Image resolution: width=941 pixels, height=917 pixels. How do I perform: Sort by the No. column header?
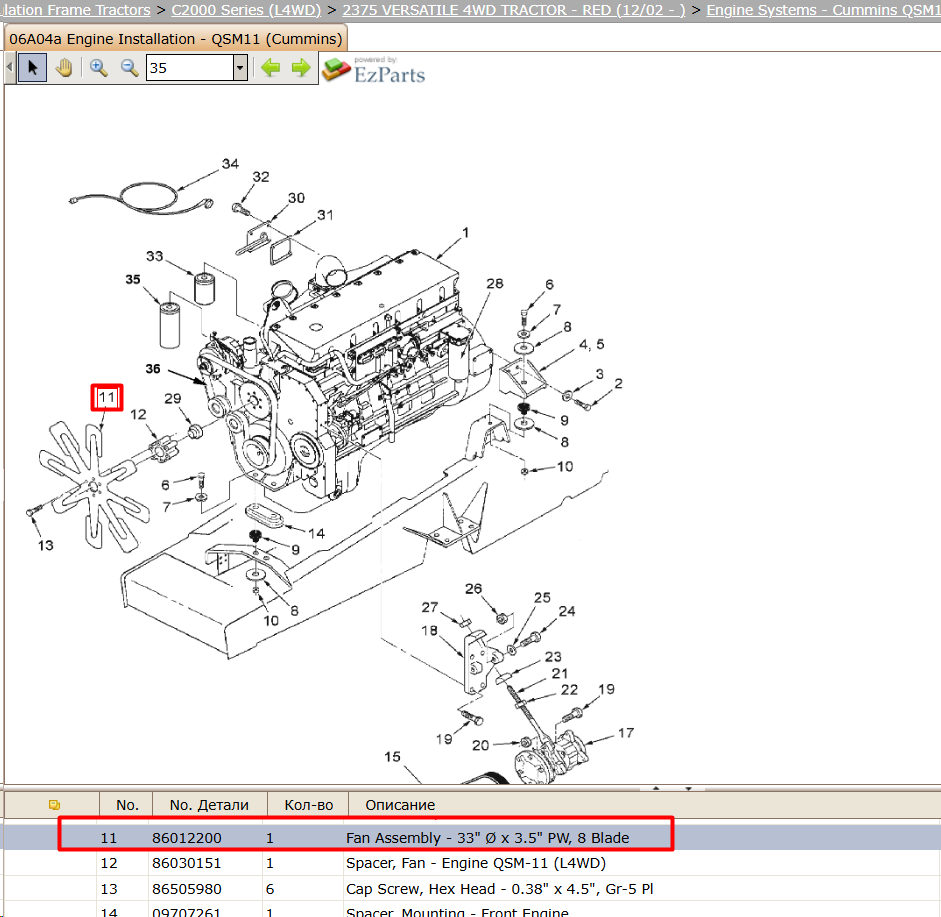[127, 805]
